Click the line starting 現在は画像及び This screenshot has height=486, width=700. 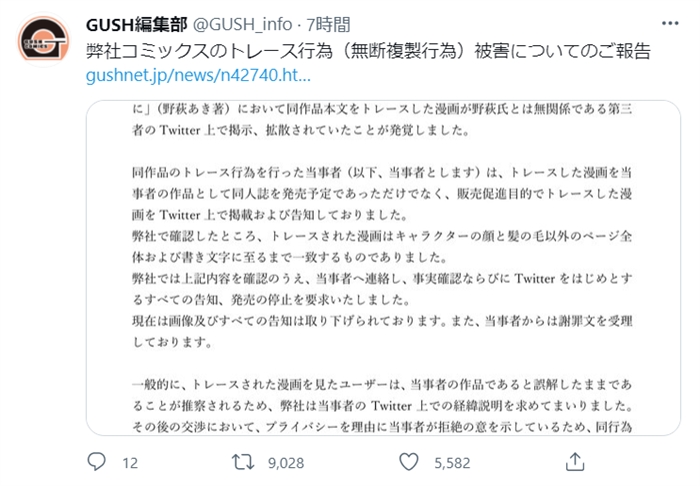tap(390, 323)
